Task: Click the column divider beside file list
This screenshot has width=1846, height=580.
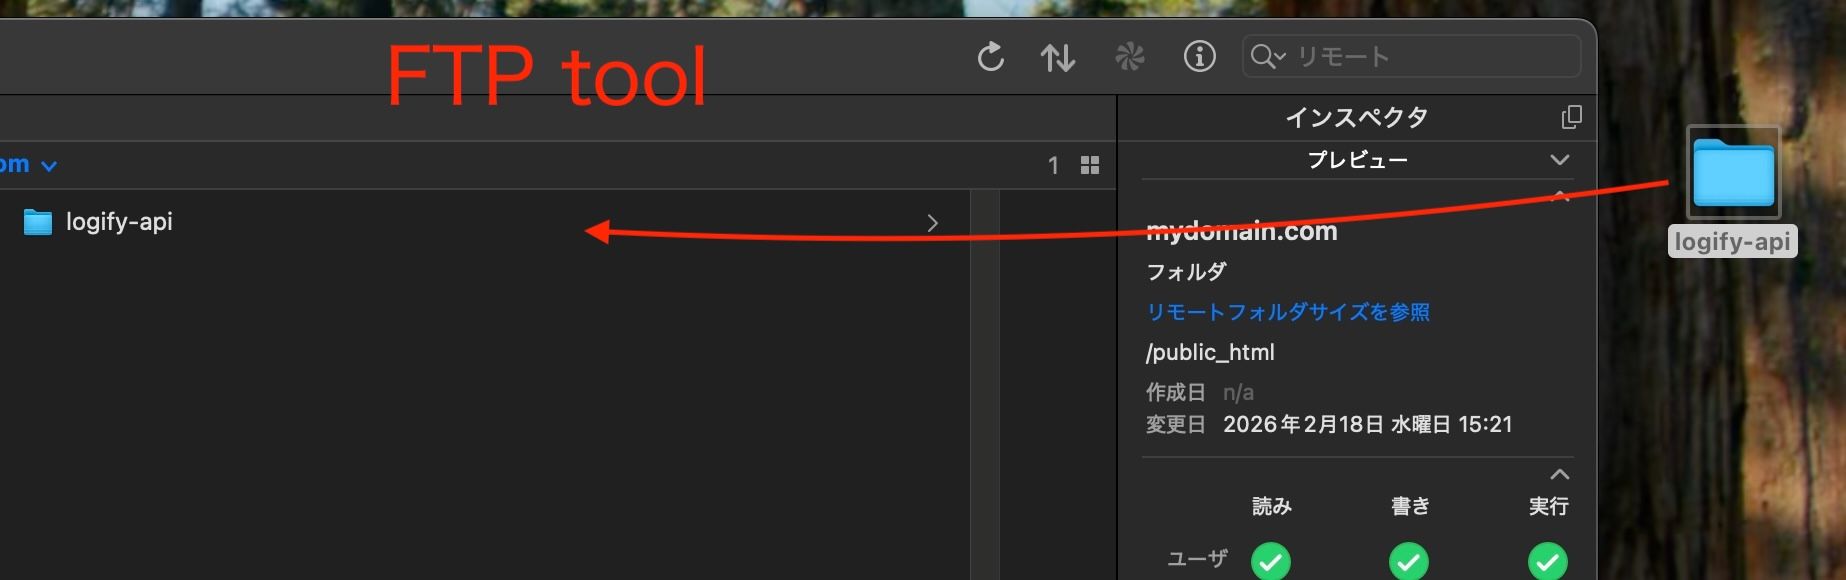Action: click(985, 380)
